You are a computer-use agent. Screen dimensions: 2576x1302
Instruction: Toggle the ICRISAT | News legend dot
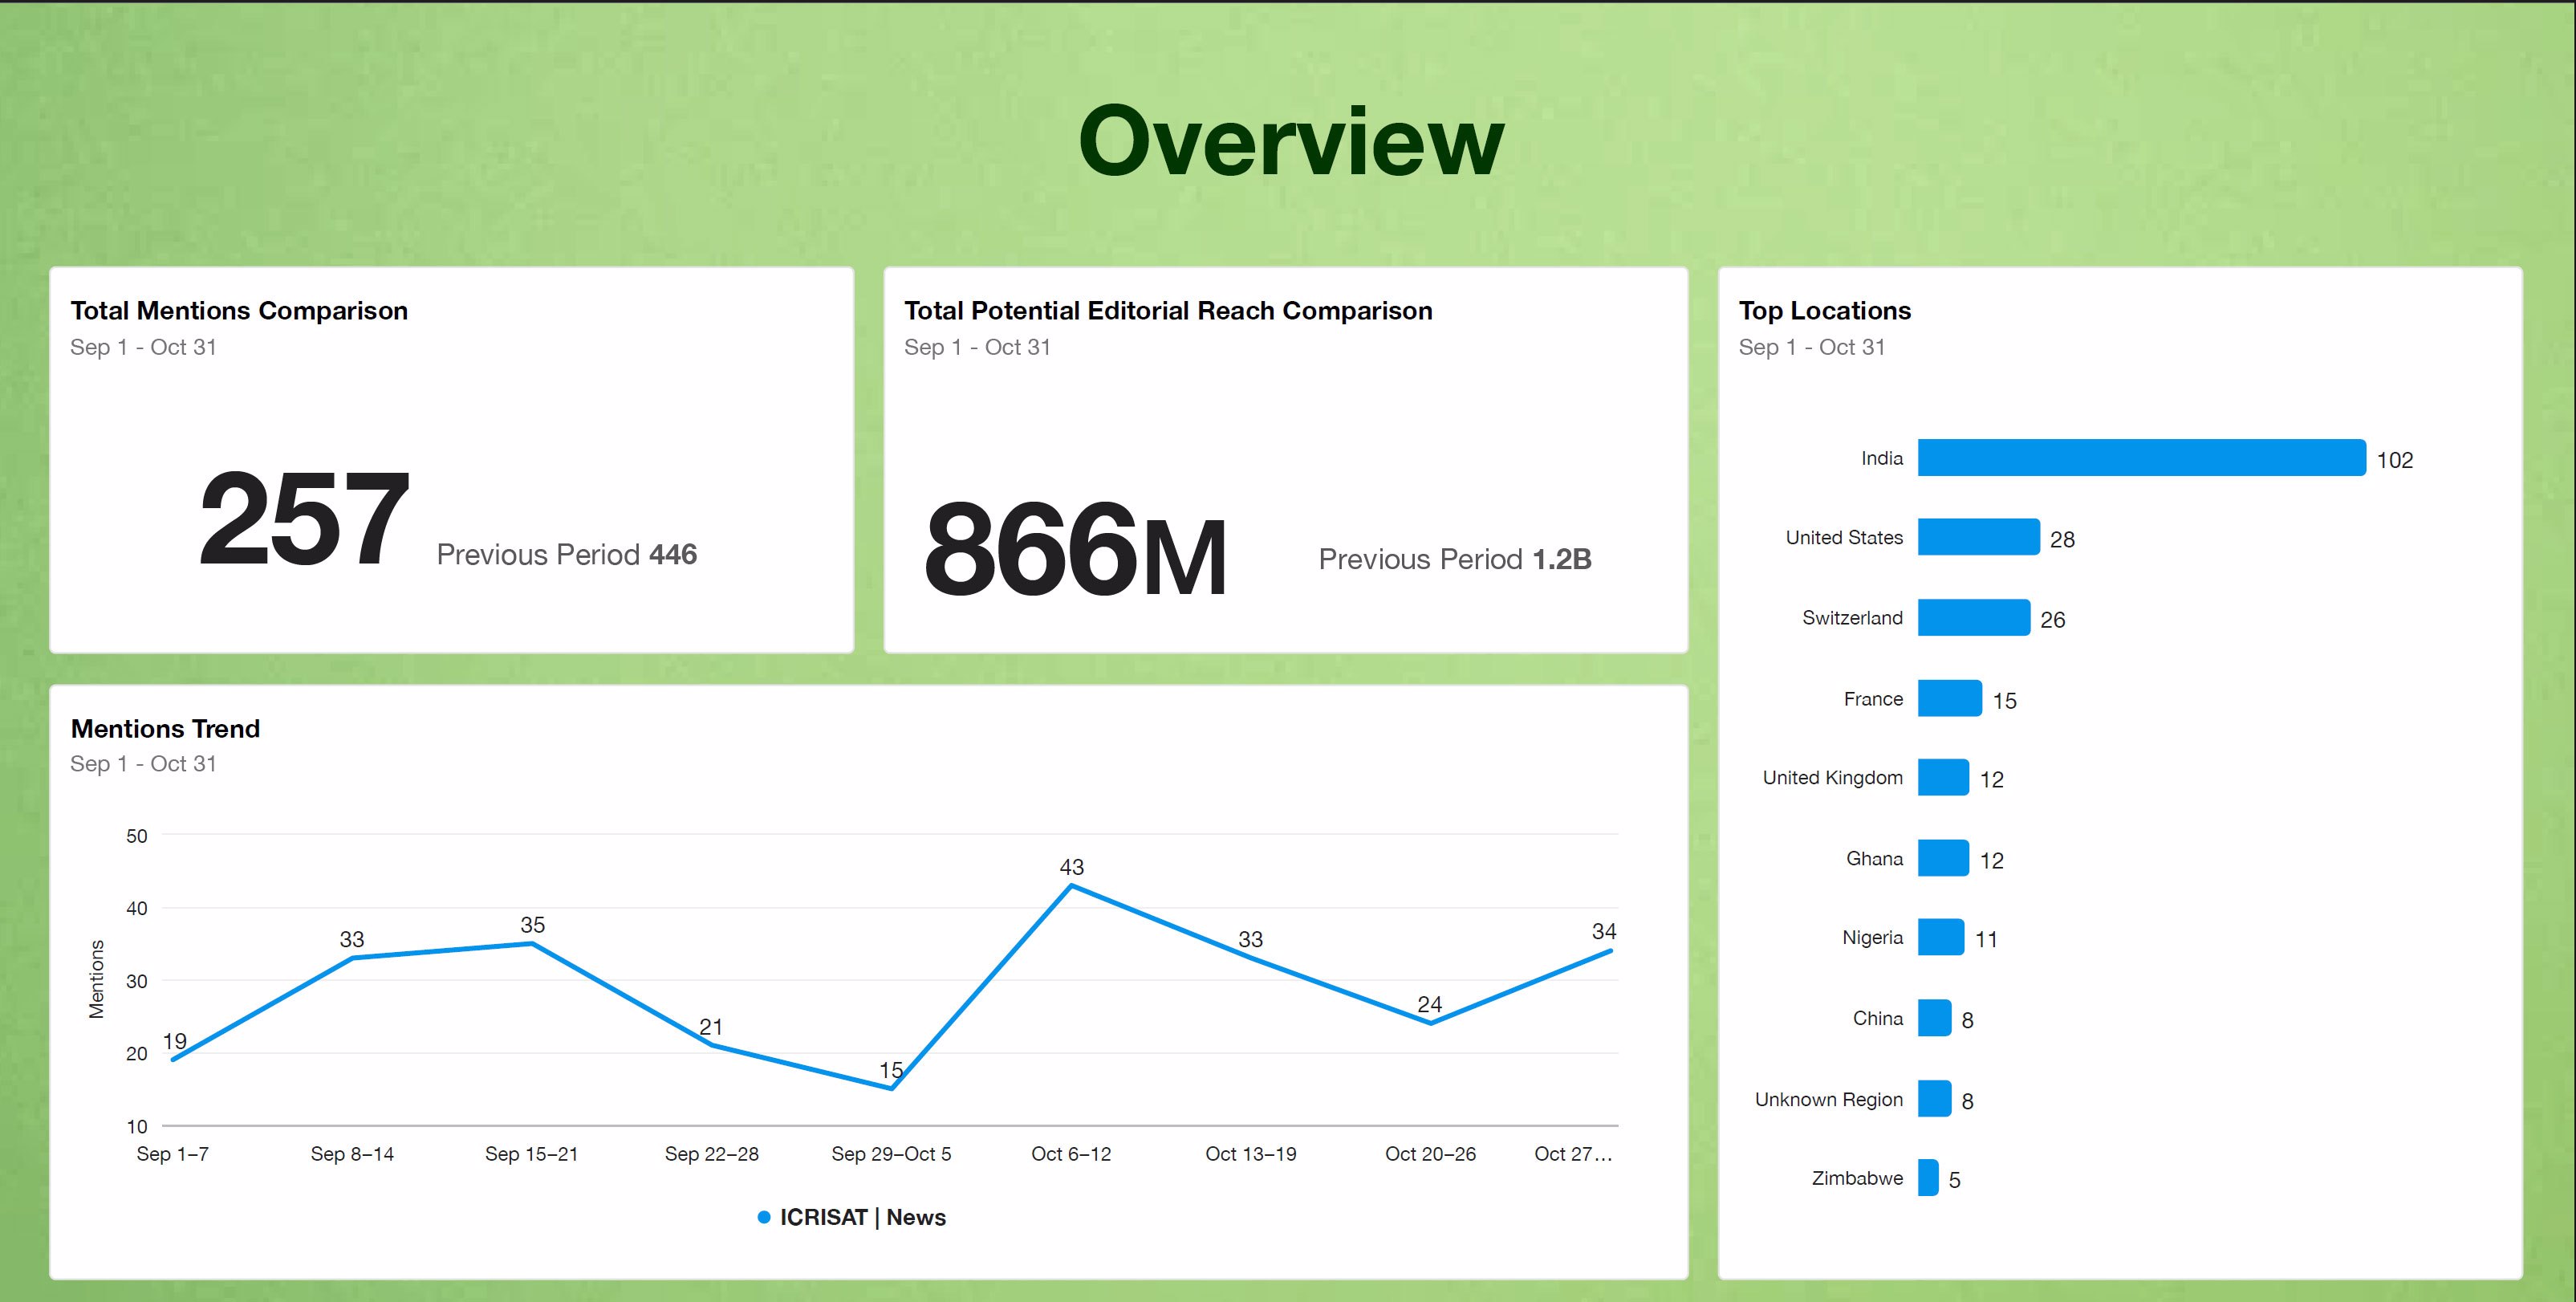point(764,1217)
